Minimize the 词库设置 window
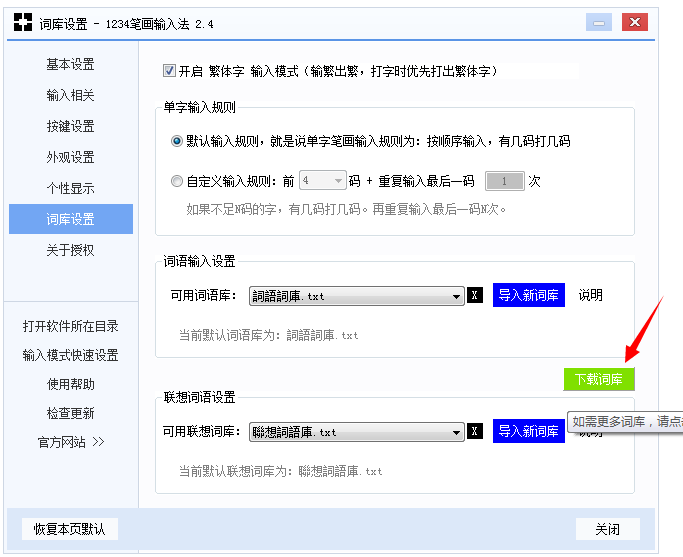The image size is (683, 557). 599,22
